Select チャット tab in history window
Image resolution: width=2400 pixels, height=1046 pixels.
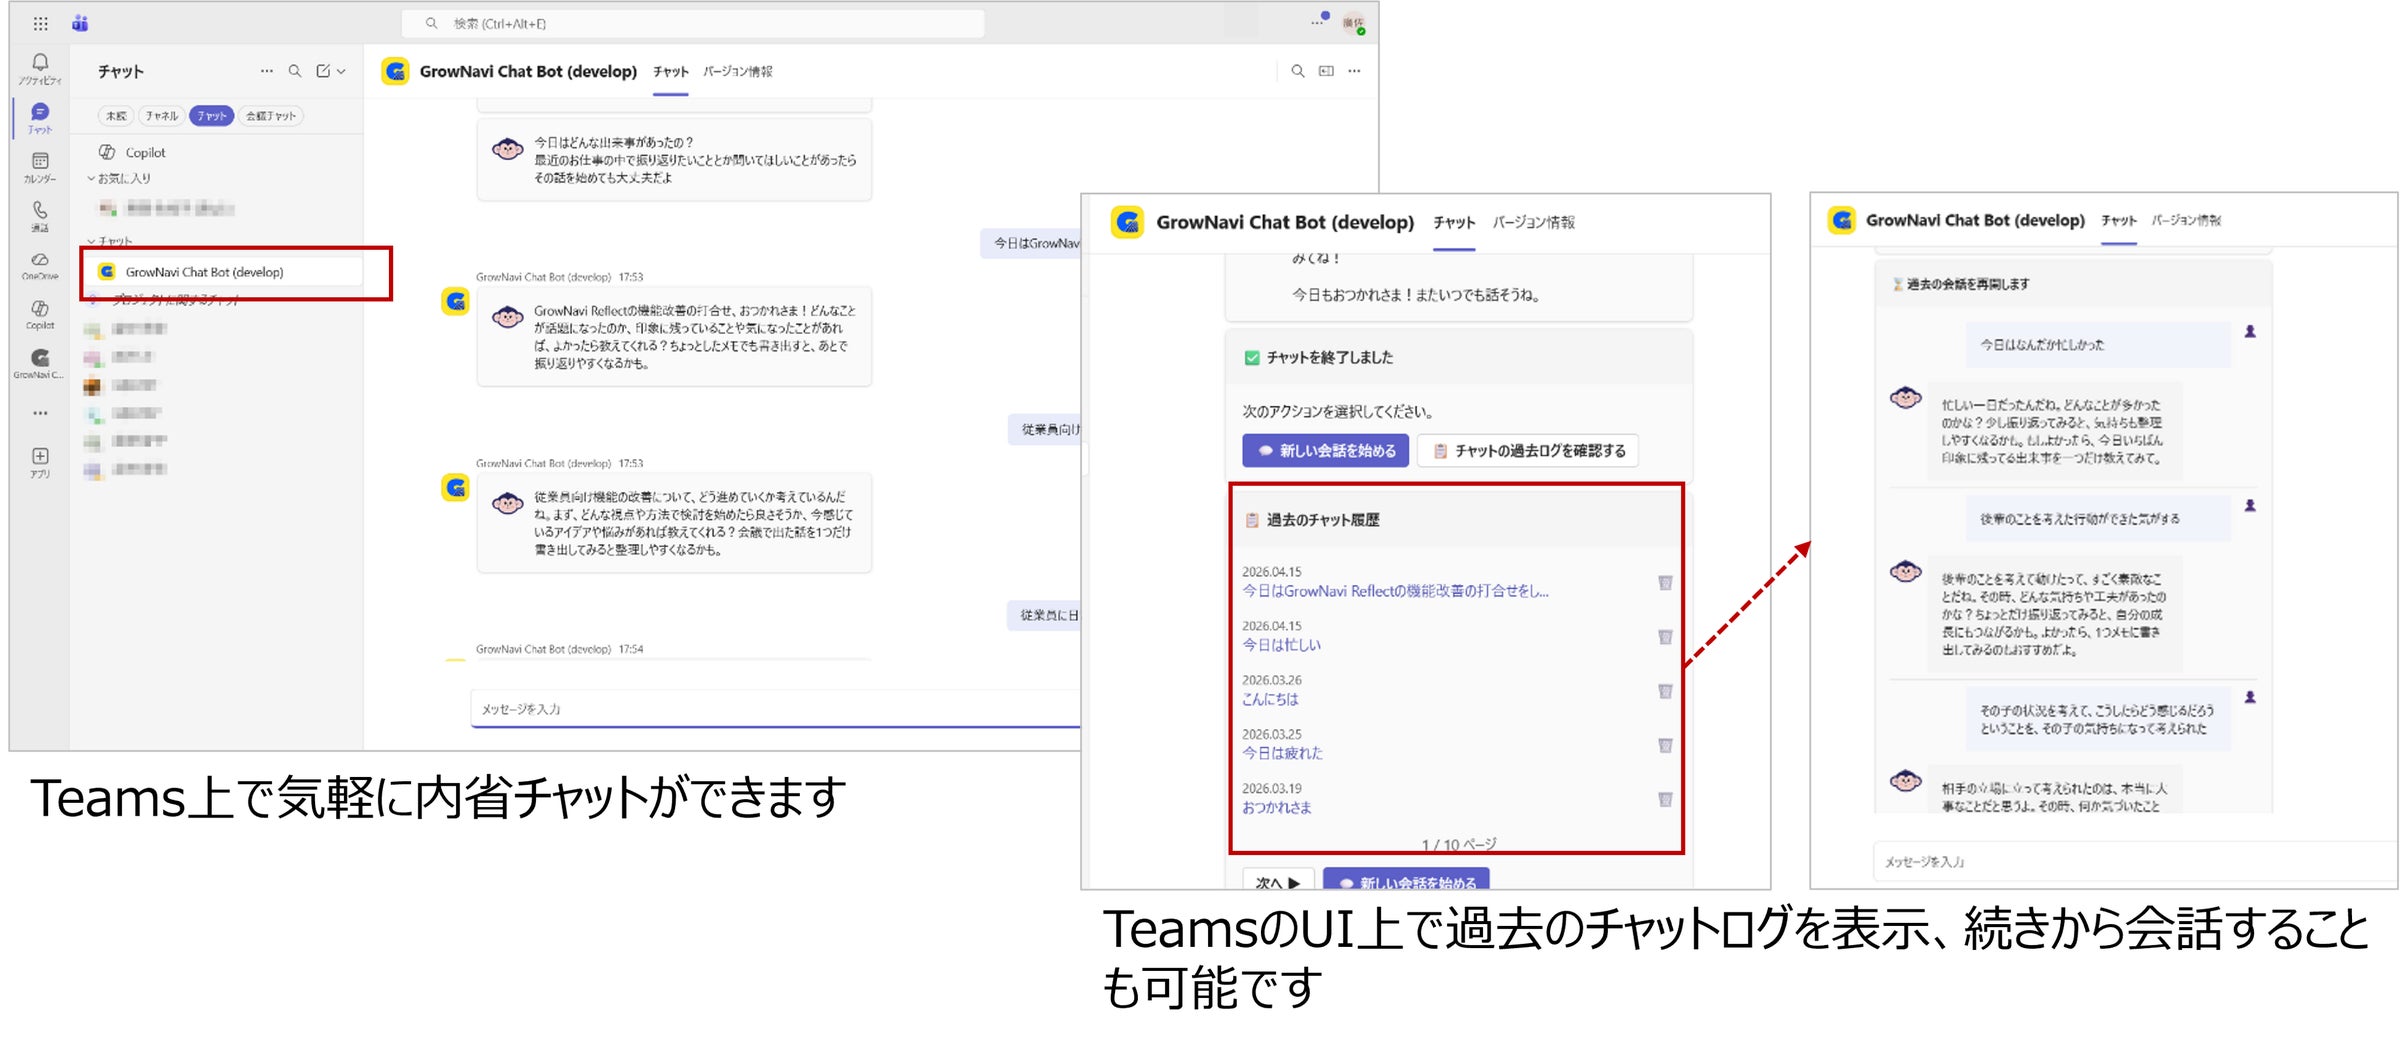1454,223
